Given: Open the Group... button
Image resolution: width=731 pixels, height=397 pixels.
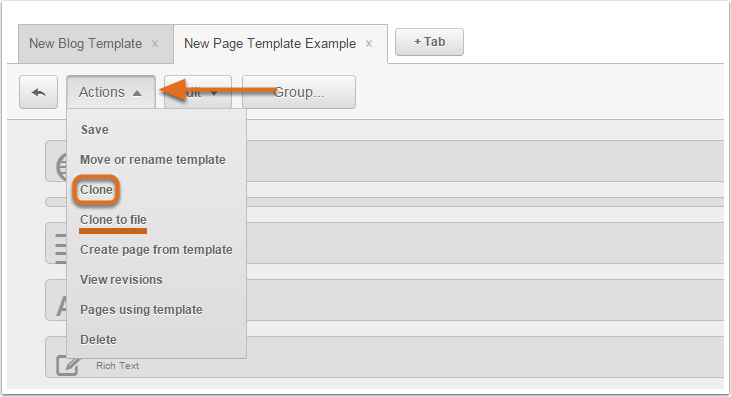Looking at the screenshot, I should 299,92.
